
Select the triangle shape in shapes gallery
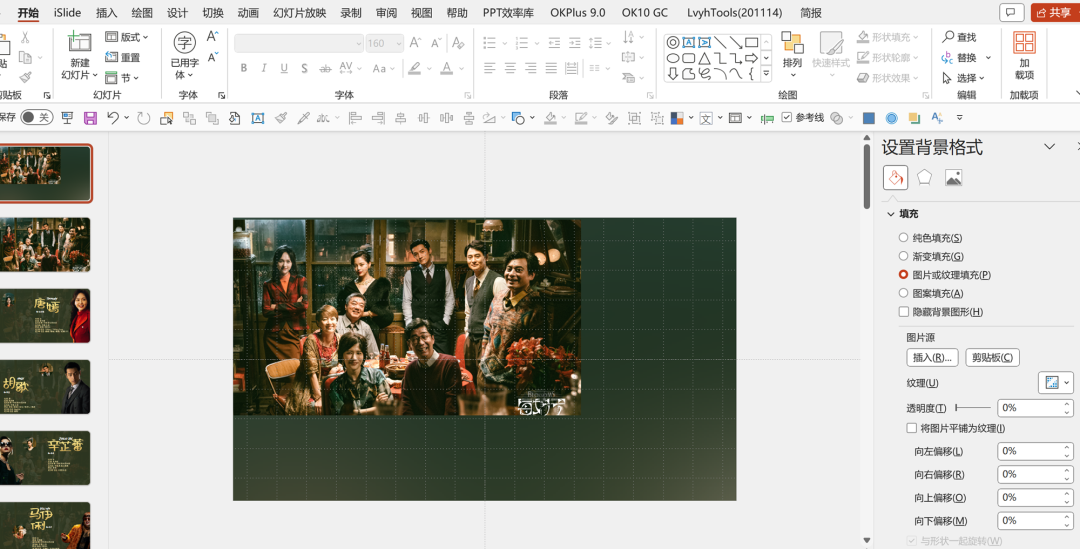[704, 58]
